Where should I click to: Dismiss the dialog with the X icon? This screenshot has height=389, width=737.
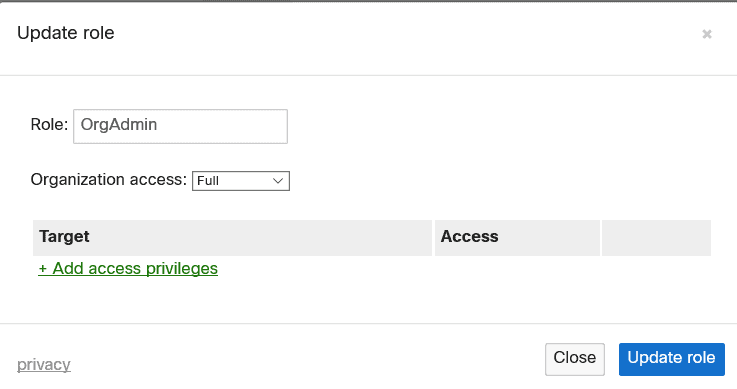pos(706,34)
